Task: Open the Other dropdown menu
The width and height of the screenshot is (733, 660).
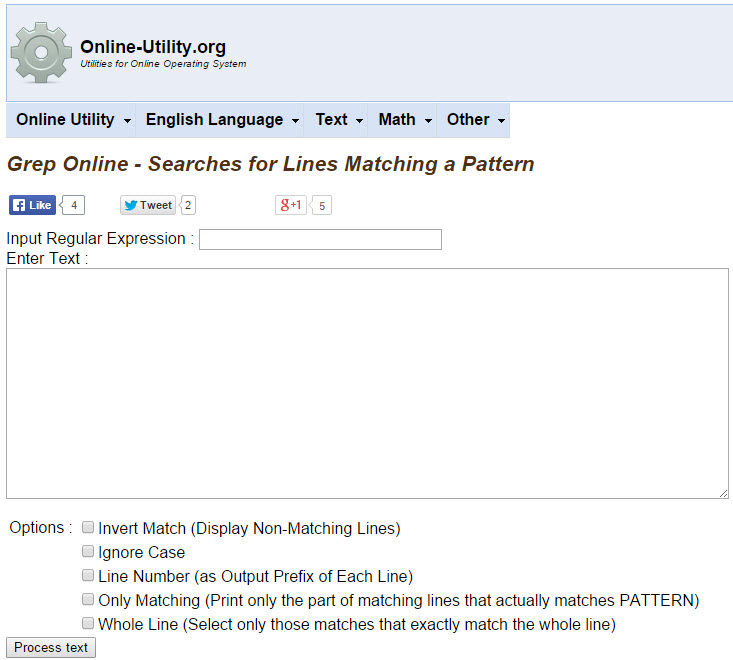Action: click(474, 120)
